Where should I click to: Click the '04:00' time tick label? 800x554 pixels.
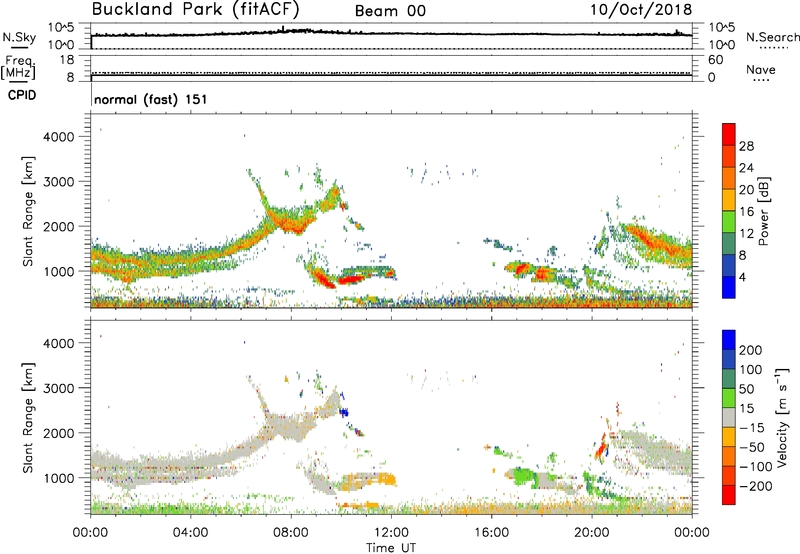click(191, 533)
